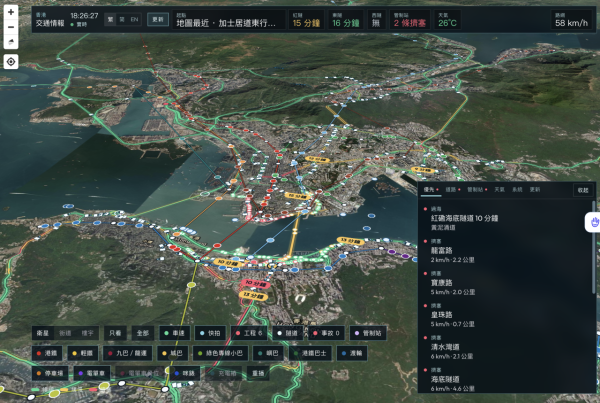600x403 pixels.
Task: Toggle the 車速 traffic speed layer
Action: (174, 333)
